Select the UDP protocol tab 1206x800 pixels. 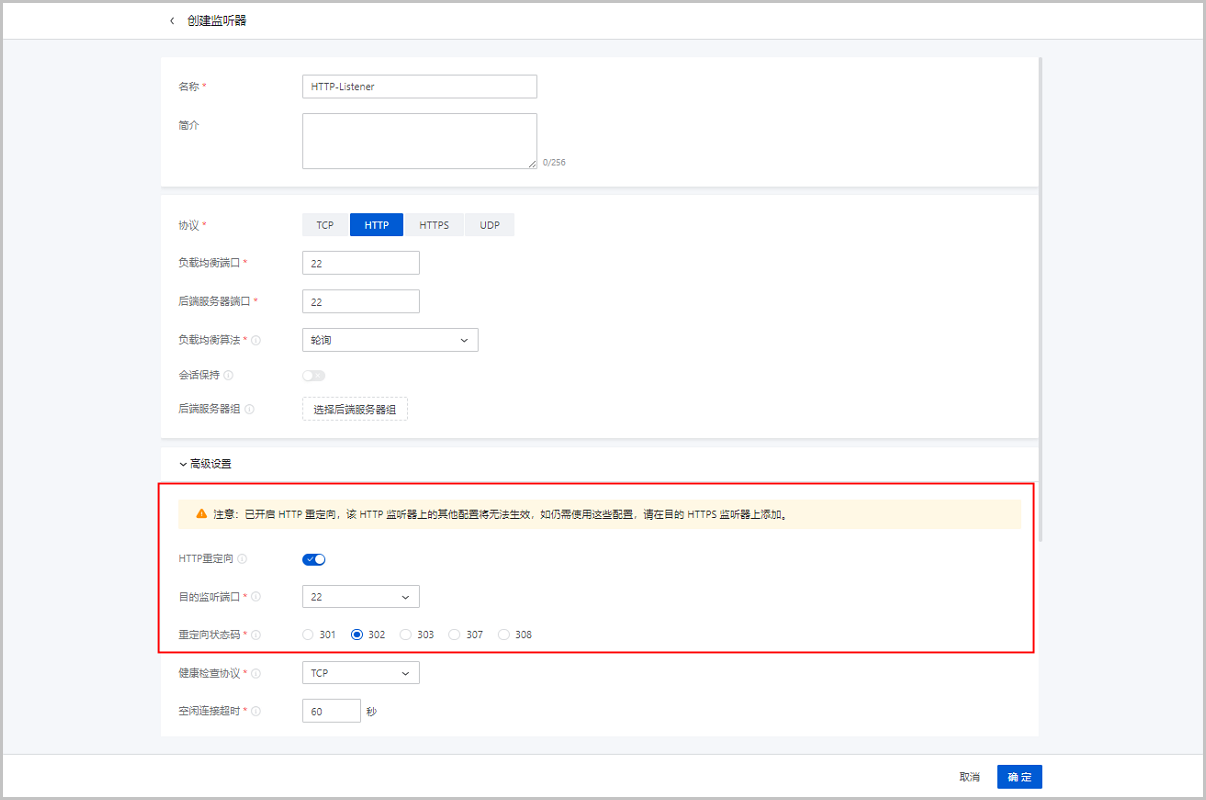click(489, 225)
